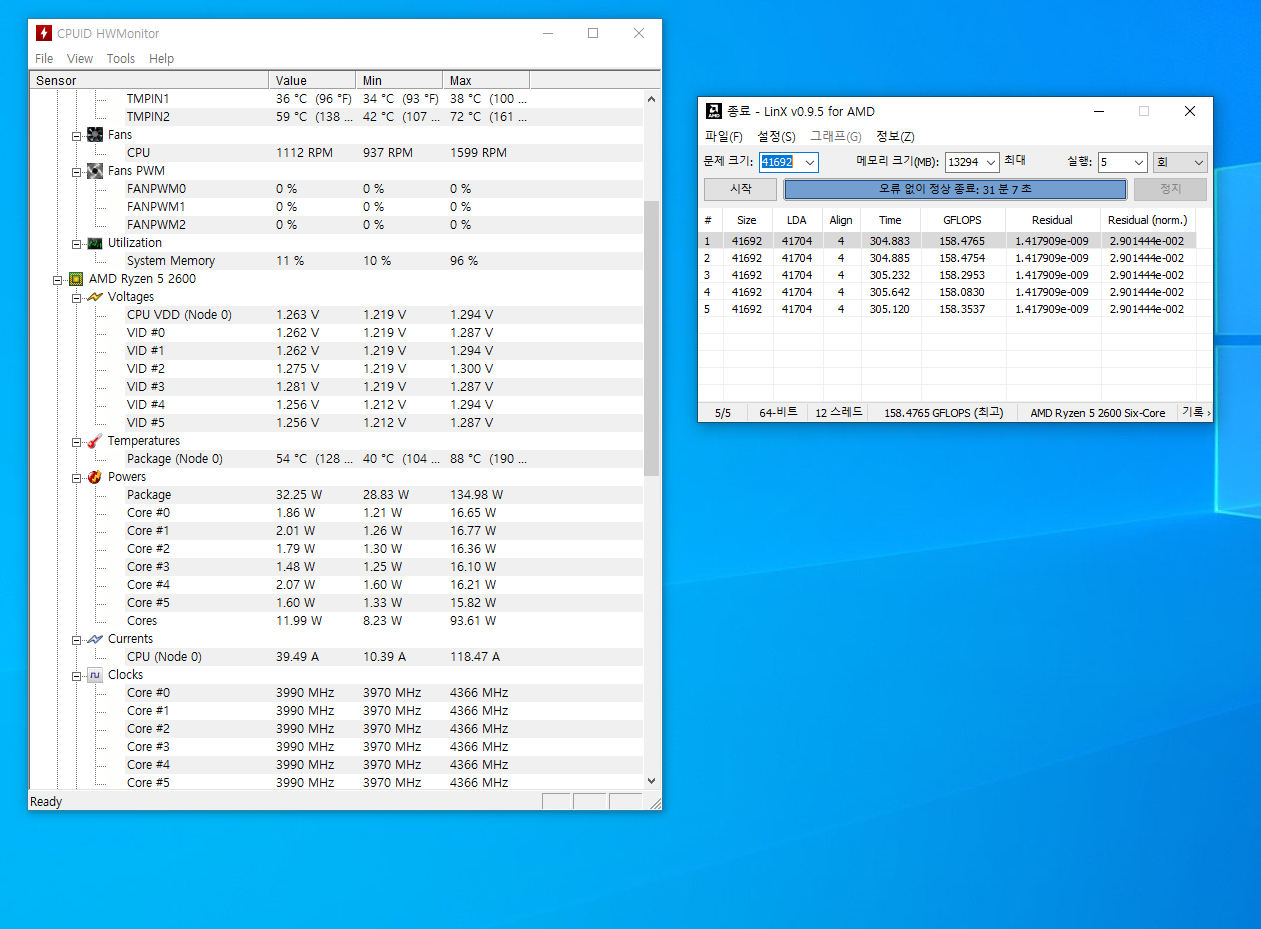This screenshot has width=1261, height=929.
Task: Click the 12 스레드 status bar entry
Action: coord(838,413)
